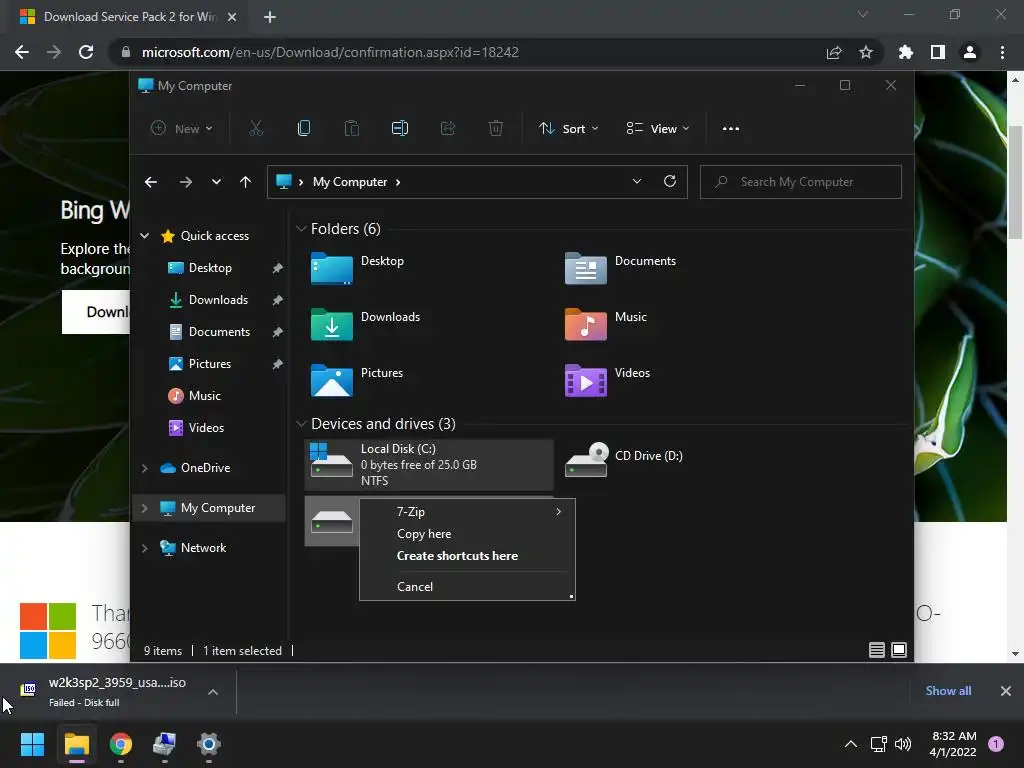Viewport: 1024px width, 768px height.
Task: Open Pictures in Quick access sidebar
Action: tap(209, 364)
